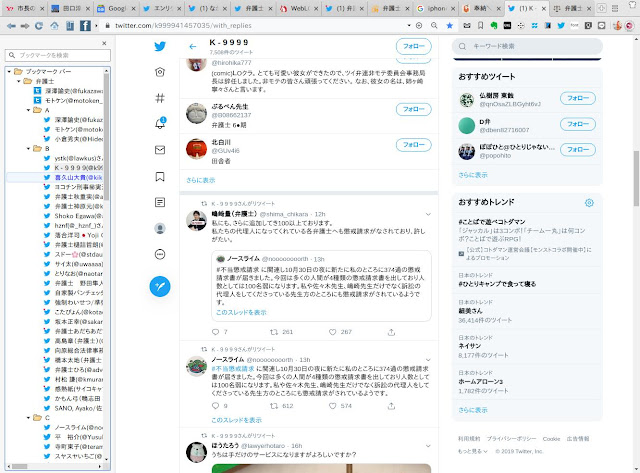Open Twitter more options circle icon

pyautogui.click(x=160, y=254)
